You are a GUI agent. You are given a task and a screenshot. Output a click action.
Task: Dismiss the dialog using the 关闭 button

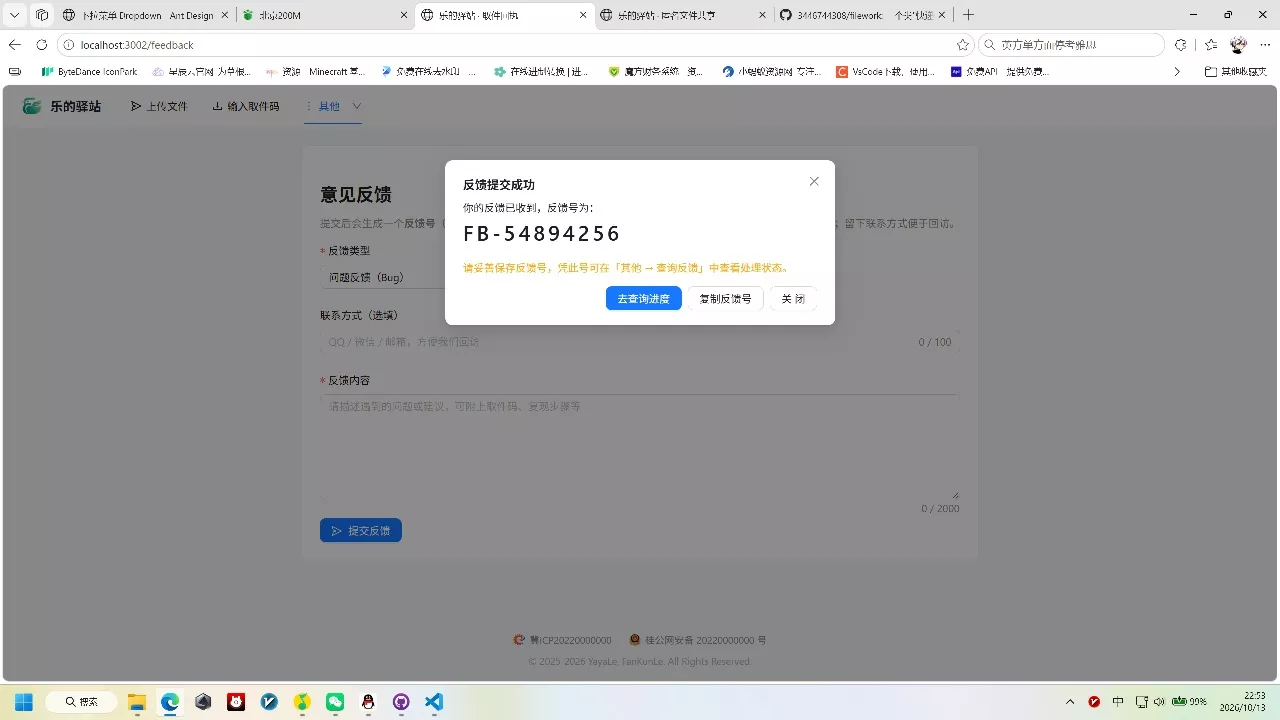tap(793, 298)
